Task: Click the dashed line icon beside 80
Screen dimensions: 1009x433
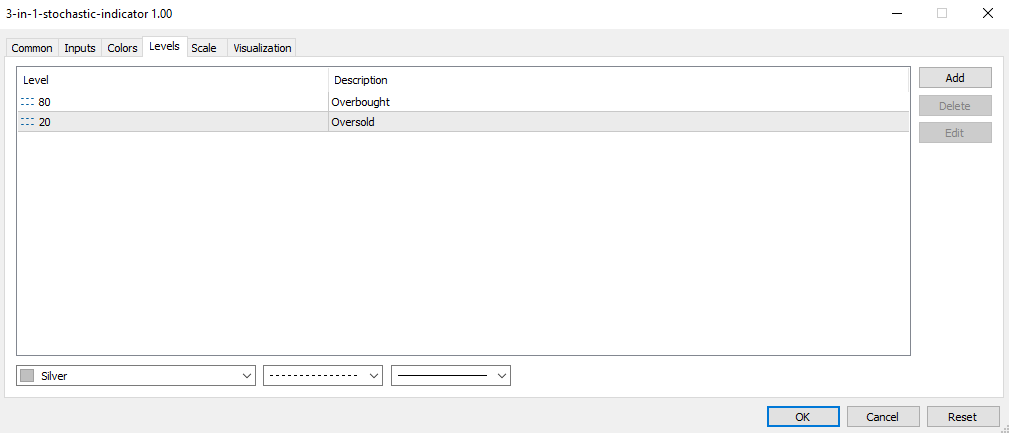Action: point(27,102)
